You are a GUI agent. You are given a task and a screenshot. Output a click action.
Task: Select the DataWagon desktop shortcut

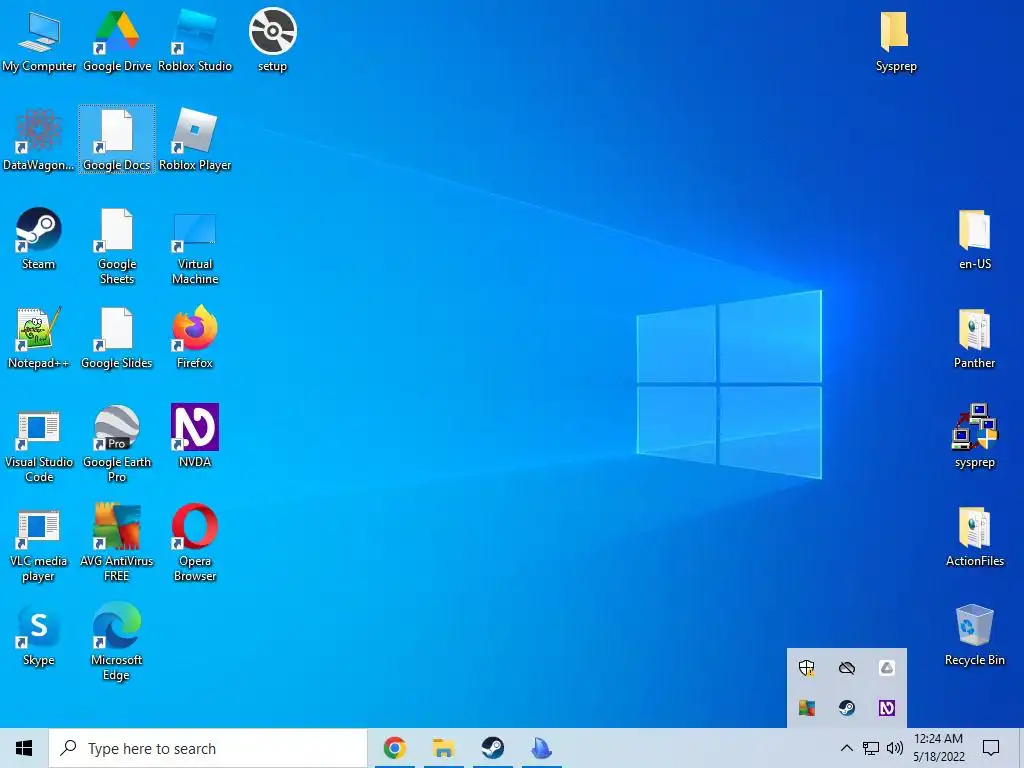39,140
